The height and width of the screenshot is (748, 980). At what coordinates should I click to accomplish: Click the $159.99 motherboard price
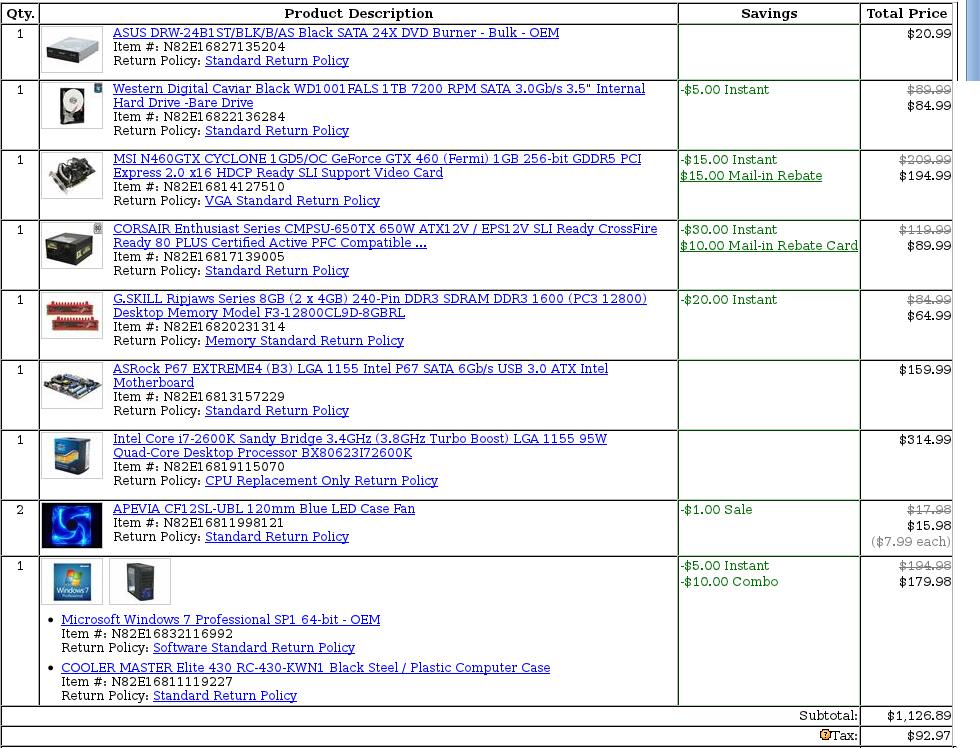point(925,370)
